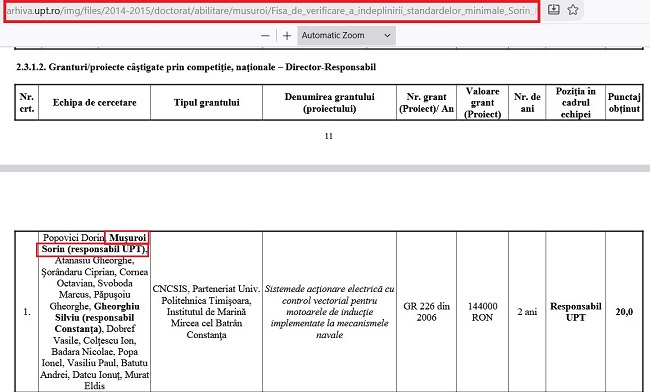
Task: Click the 'Valoare grant (Proiect)' header
Action: (x=483, y=102)
